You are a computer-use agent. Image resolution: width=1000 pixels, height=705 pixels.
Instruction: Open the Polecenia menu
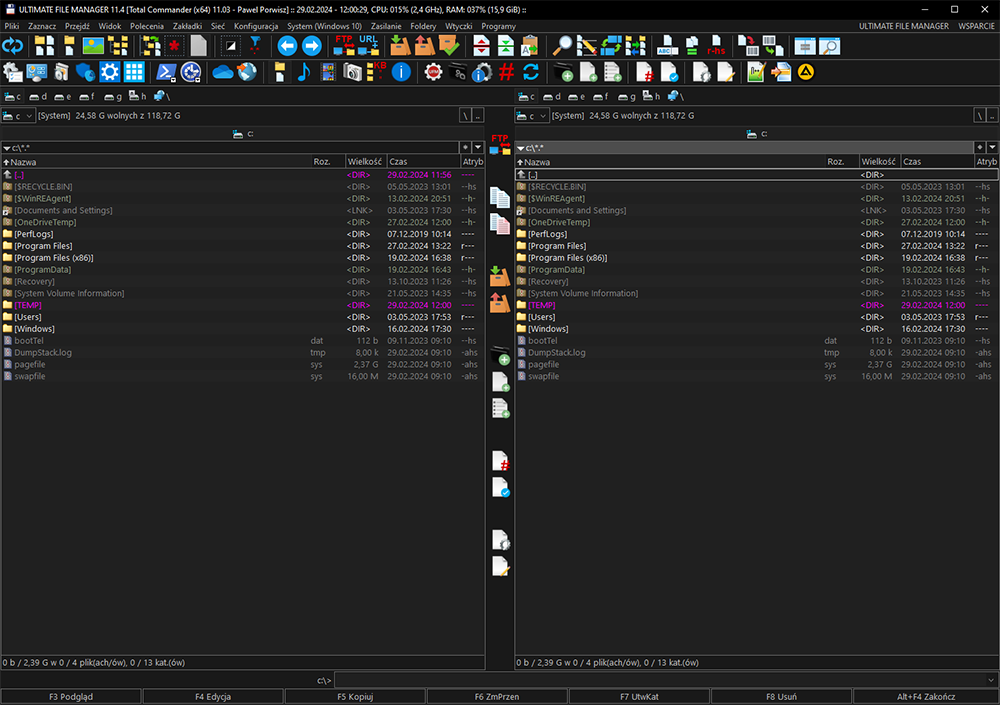[x=147, y=26]
